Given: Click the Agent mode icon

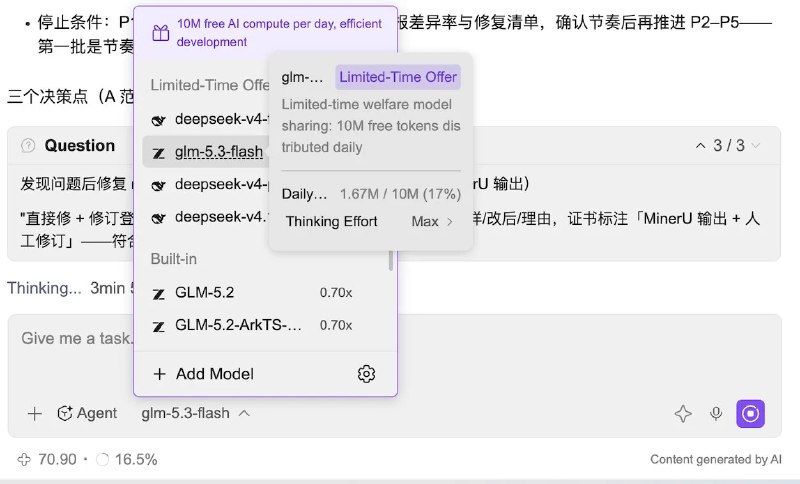Looking at the screenshot, I should click(65, 413).
